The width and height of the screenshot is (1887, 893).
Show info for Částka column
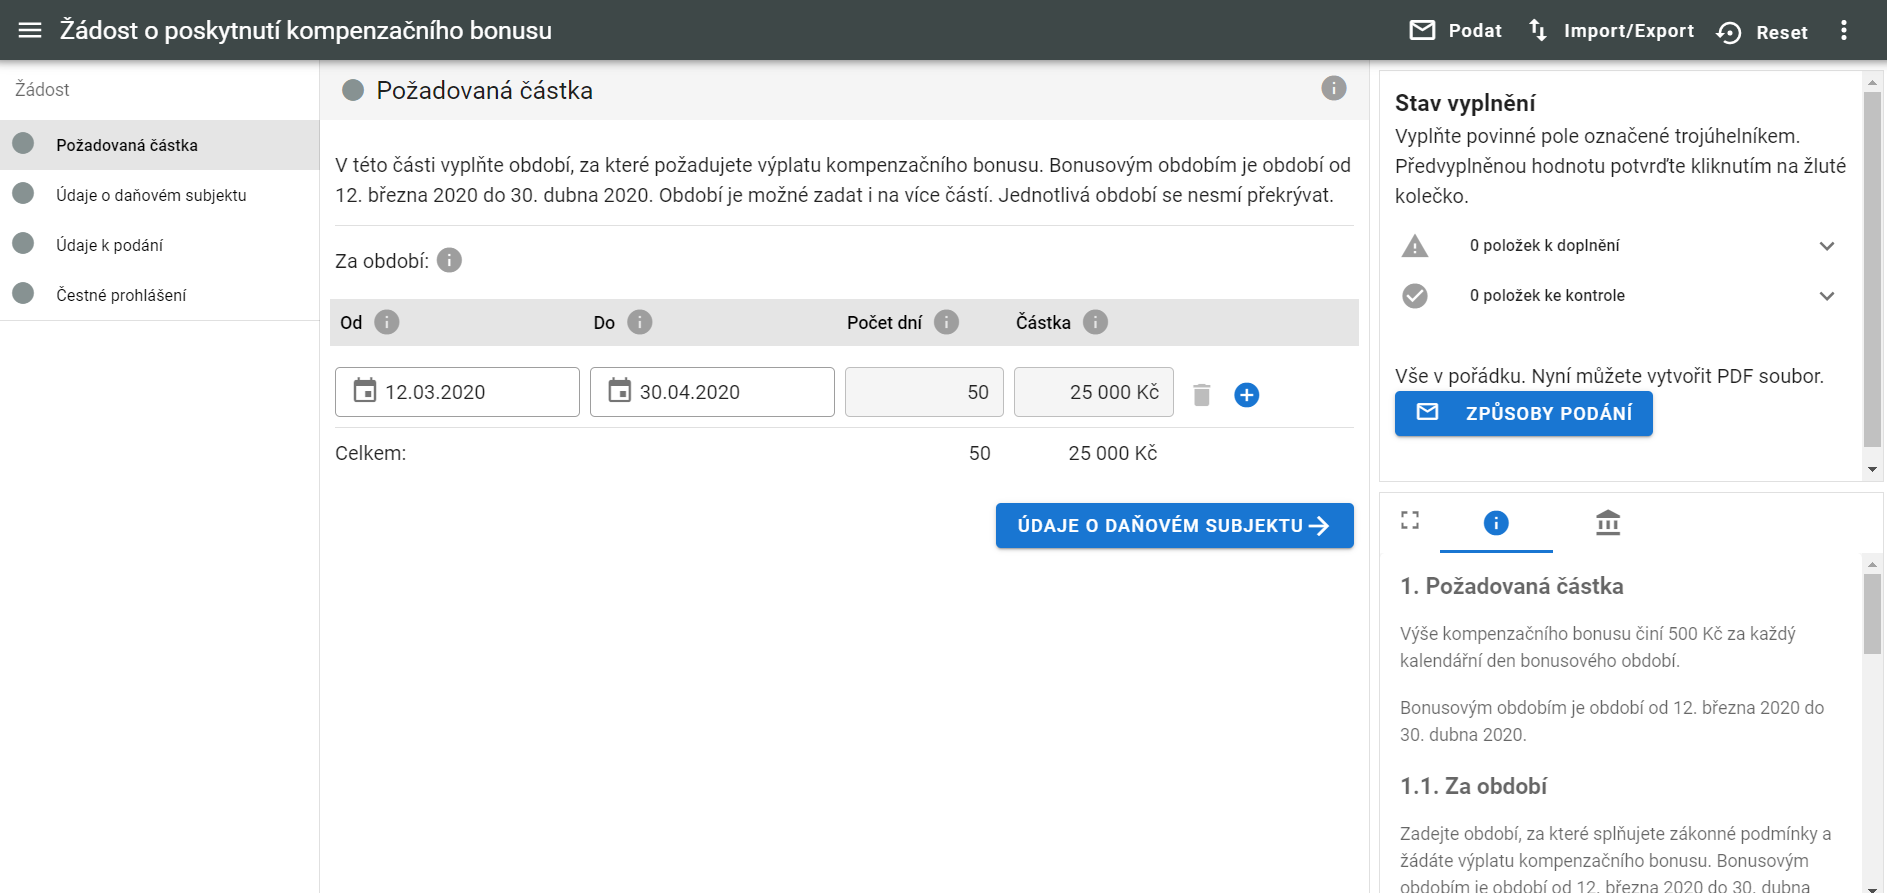pyautogui.click(x=1095, y=322)
